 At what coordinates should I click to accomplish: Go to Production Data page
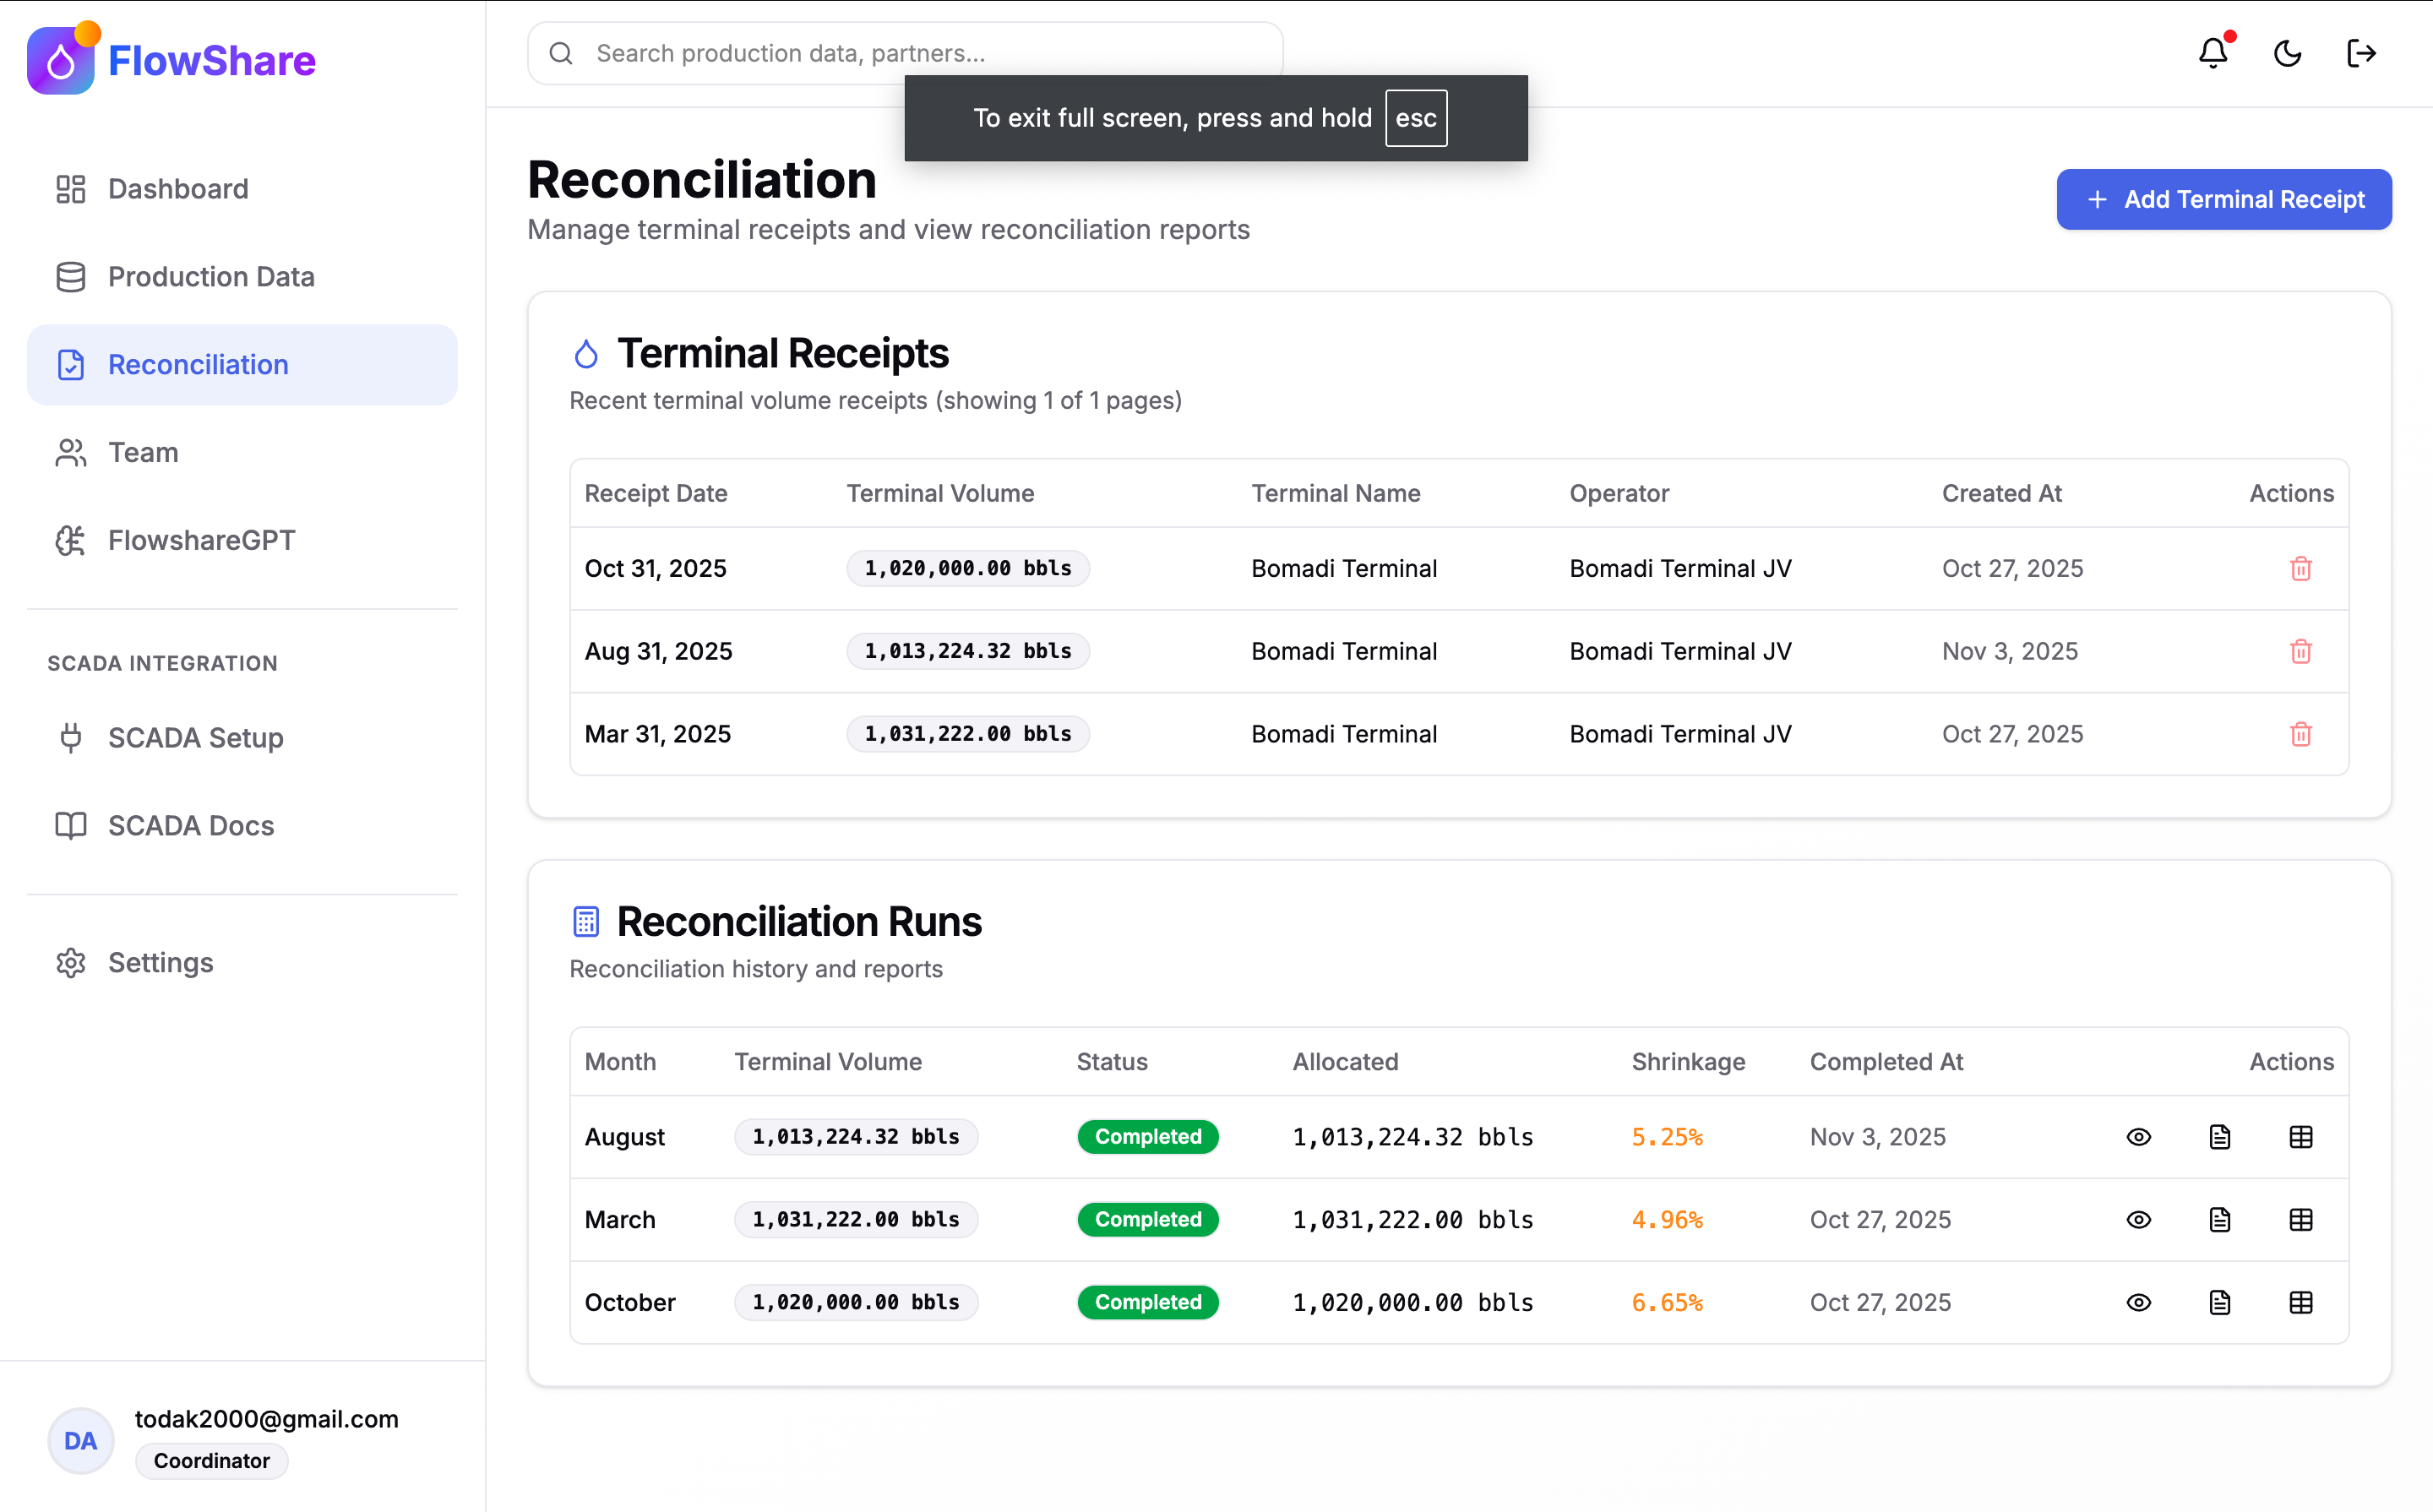(x=211, y=277)
